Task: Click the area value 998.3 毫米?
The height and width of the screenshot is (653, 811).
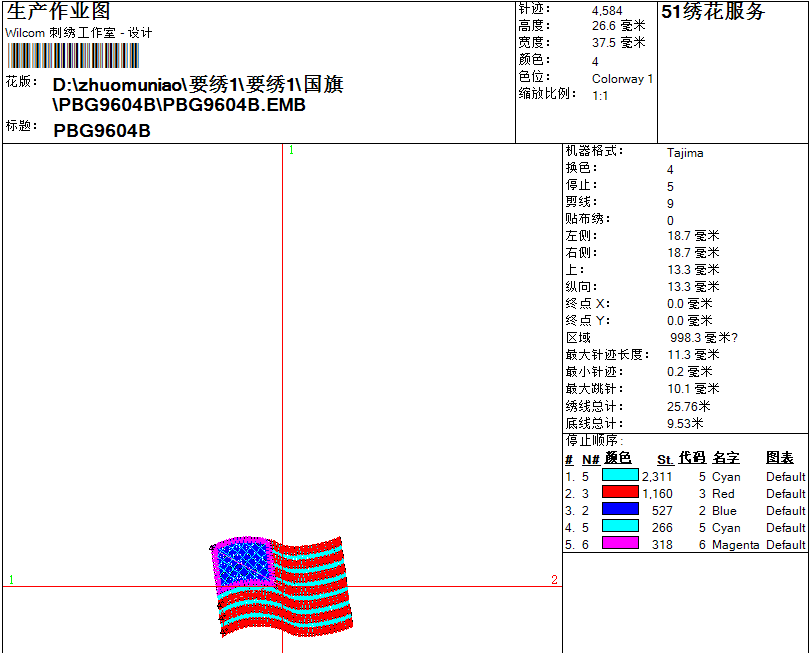Action: click(704, 338)
